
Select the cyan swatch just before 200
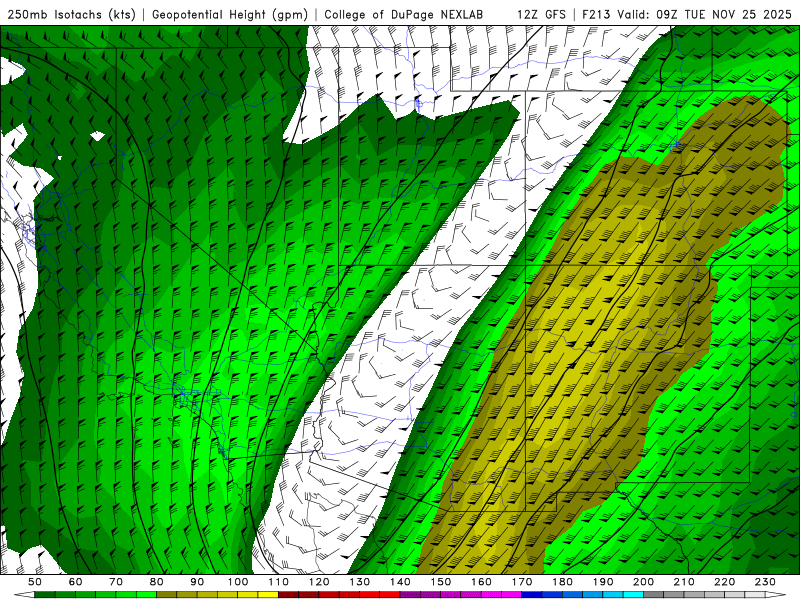click(633, 594)
